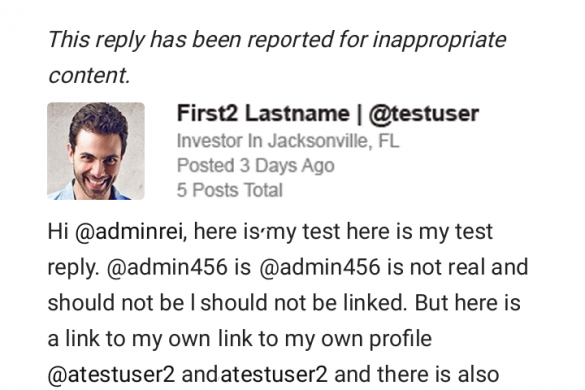Select the Investor In Jacksonville, FL line

click(288, 141)
